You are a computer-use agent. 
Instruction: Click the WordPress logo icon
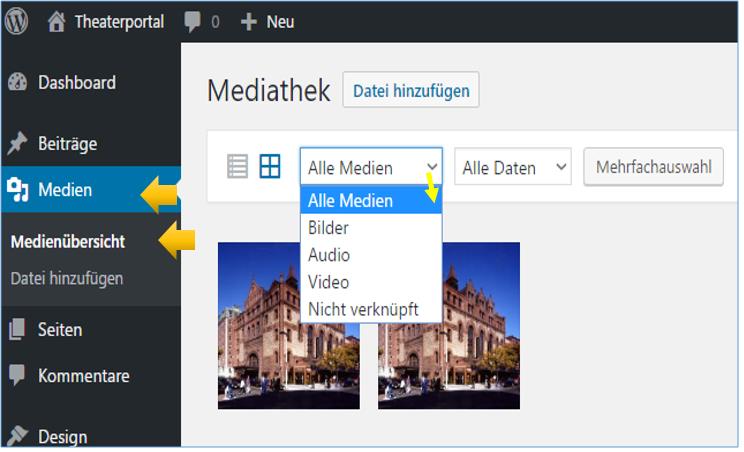[x=17, y=22]
